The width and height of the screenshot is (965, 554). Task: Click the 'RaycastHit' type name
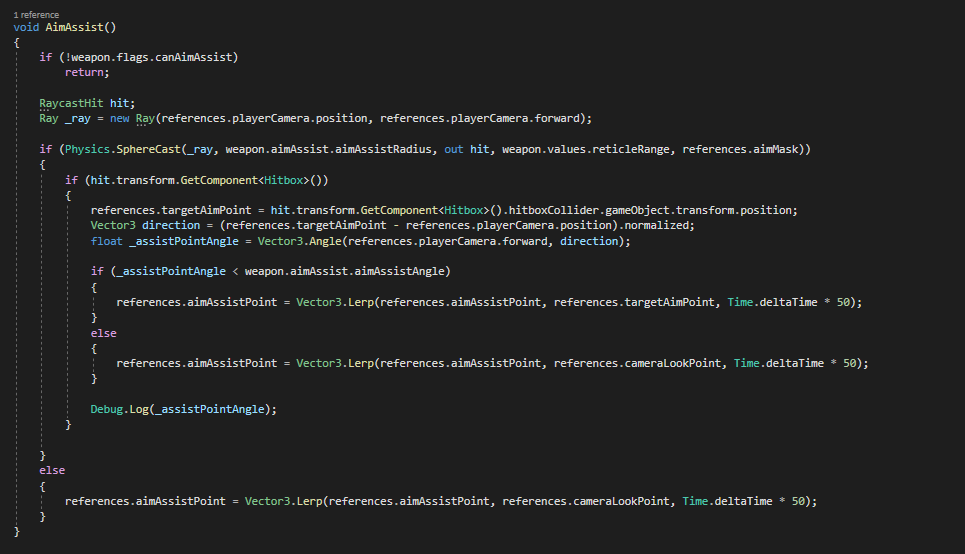[x=71, y=103]
